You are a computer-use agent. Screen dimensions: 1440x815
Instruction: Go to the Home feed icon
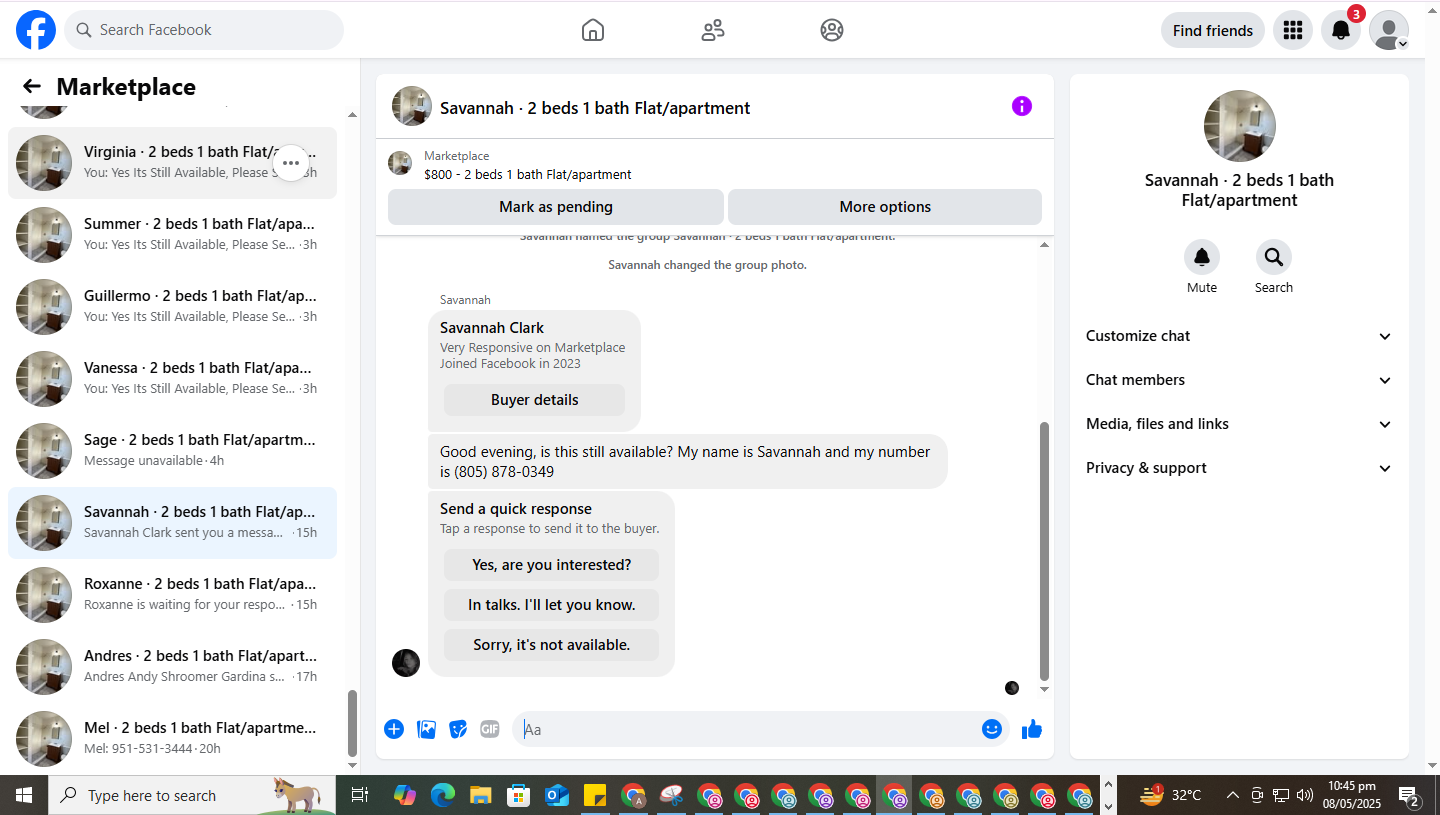(x=593, y=30)
